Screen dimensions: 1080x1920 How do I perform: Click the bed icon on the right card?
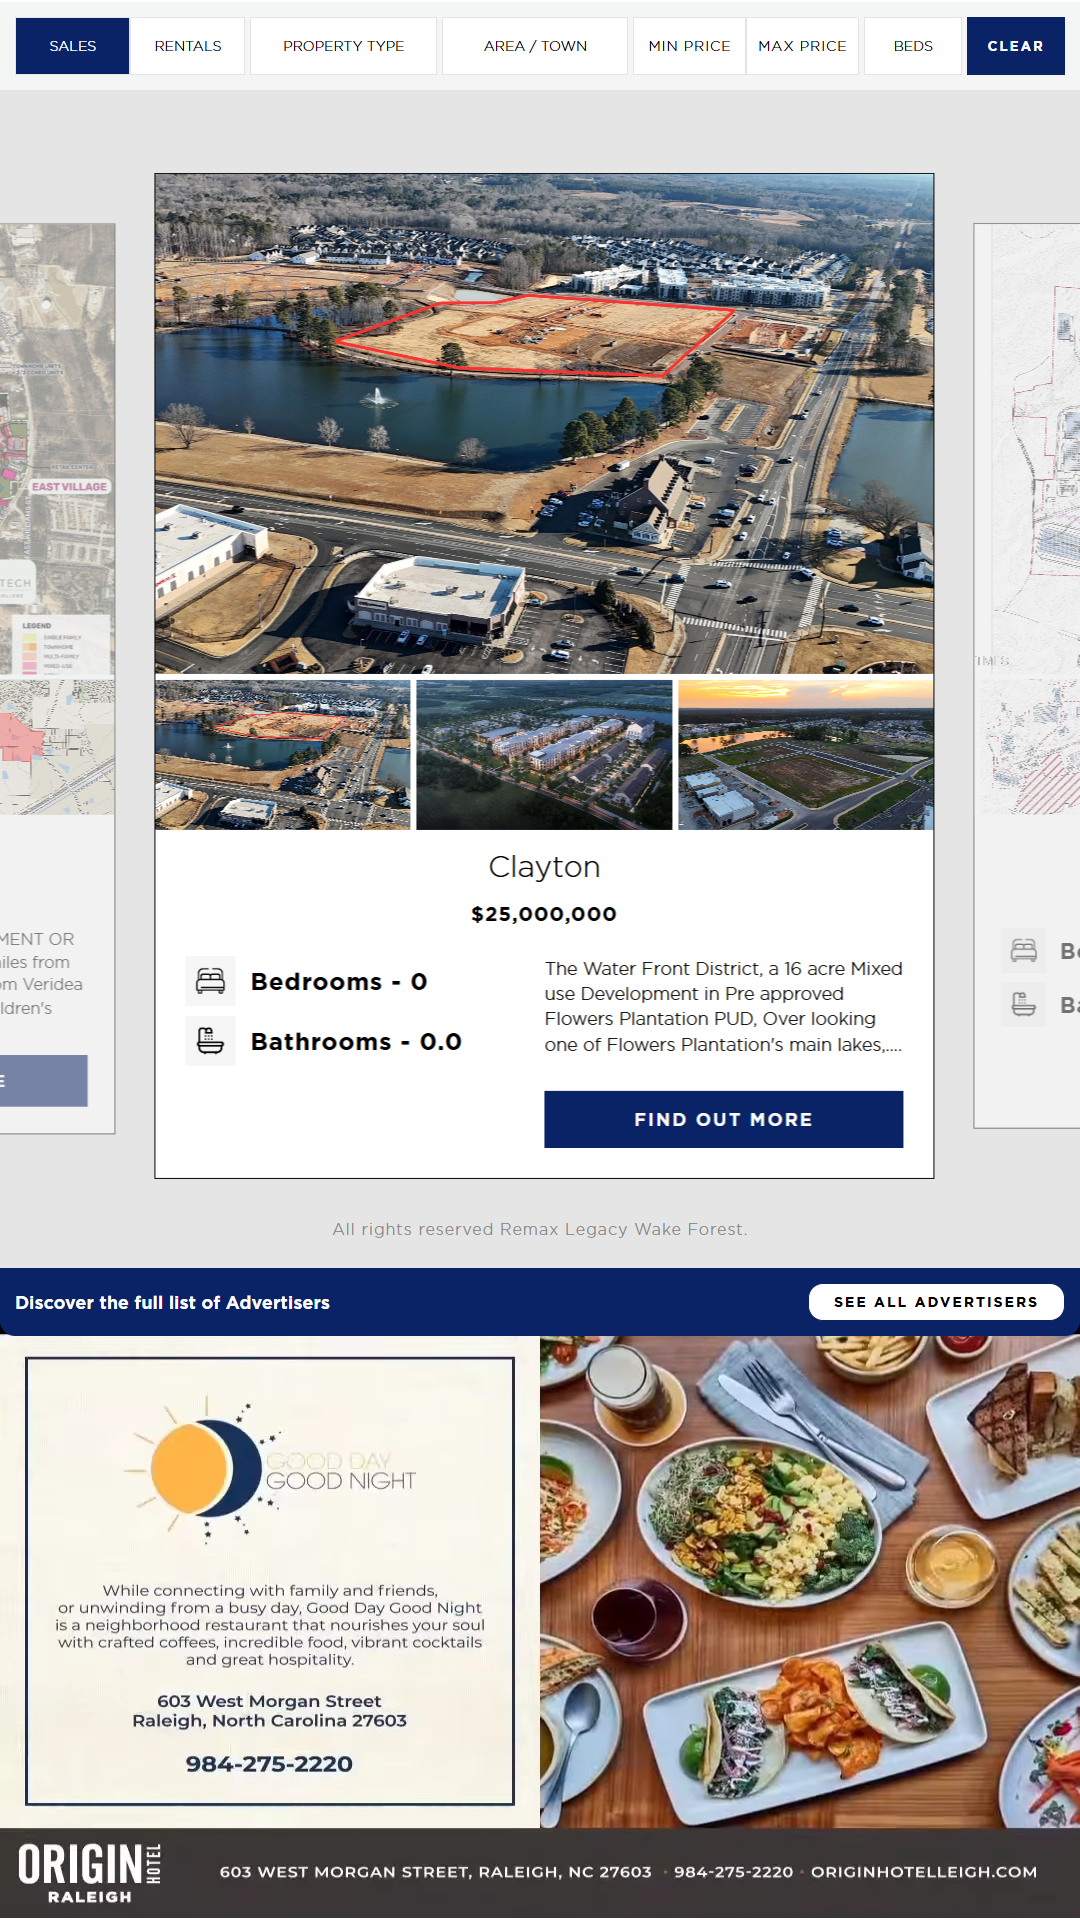coord(1024,950)
